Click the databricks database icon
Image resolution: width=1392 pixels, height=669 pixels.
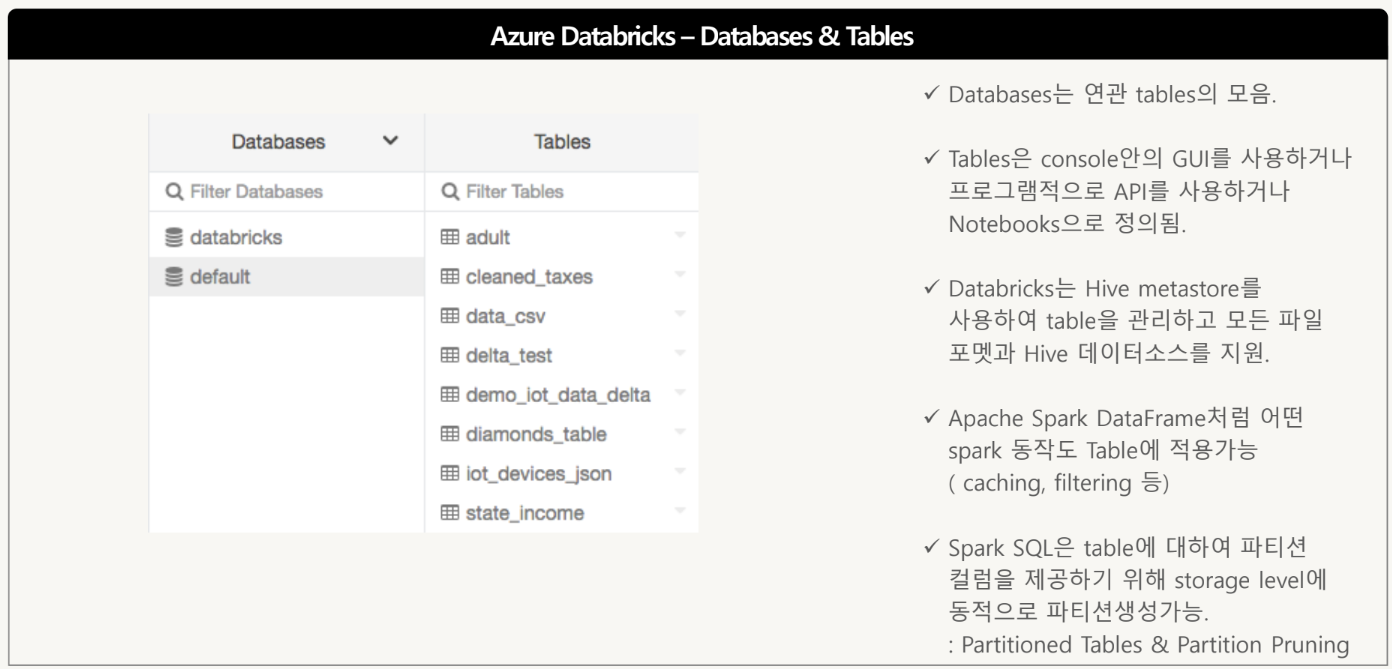pos(174,238)
